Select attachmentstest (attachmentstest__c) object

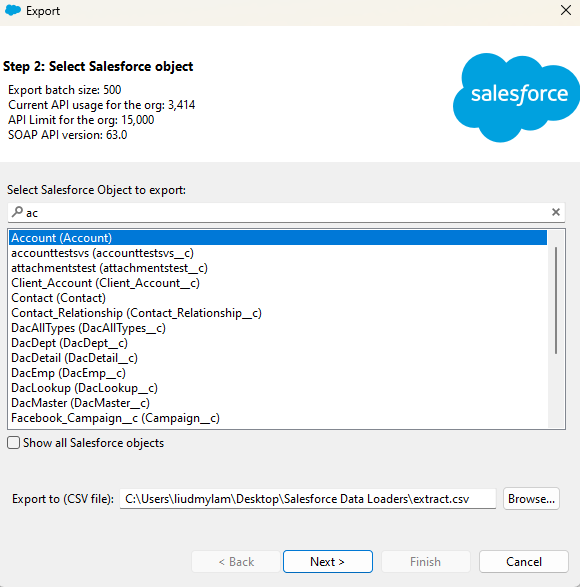[277, 268]
